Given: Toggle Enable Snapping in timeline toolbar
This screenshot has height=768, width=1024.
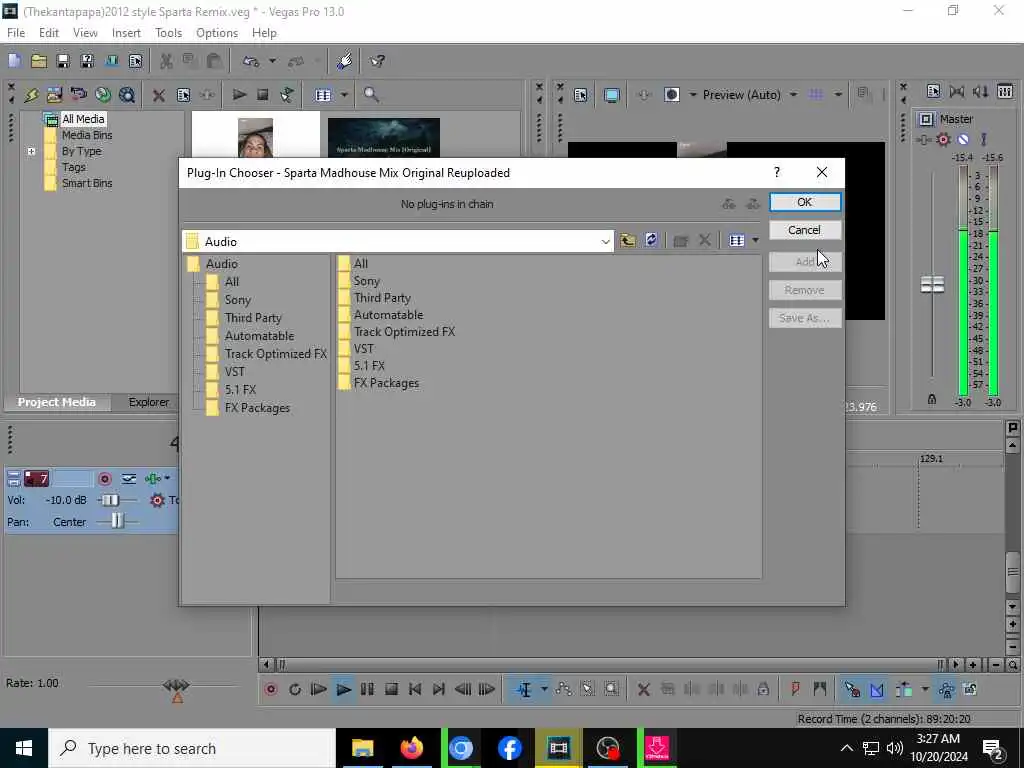Looking at the screenshot, I should [x=852, y=689].
